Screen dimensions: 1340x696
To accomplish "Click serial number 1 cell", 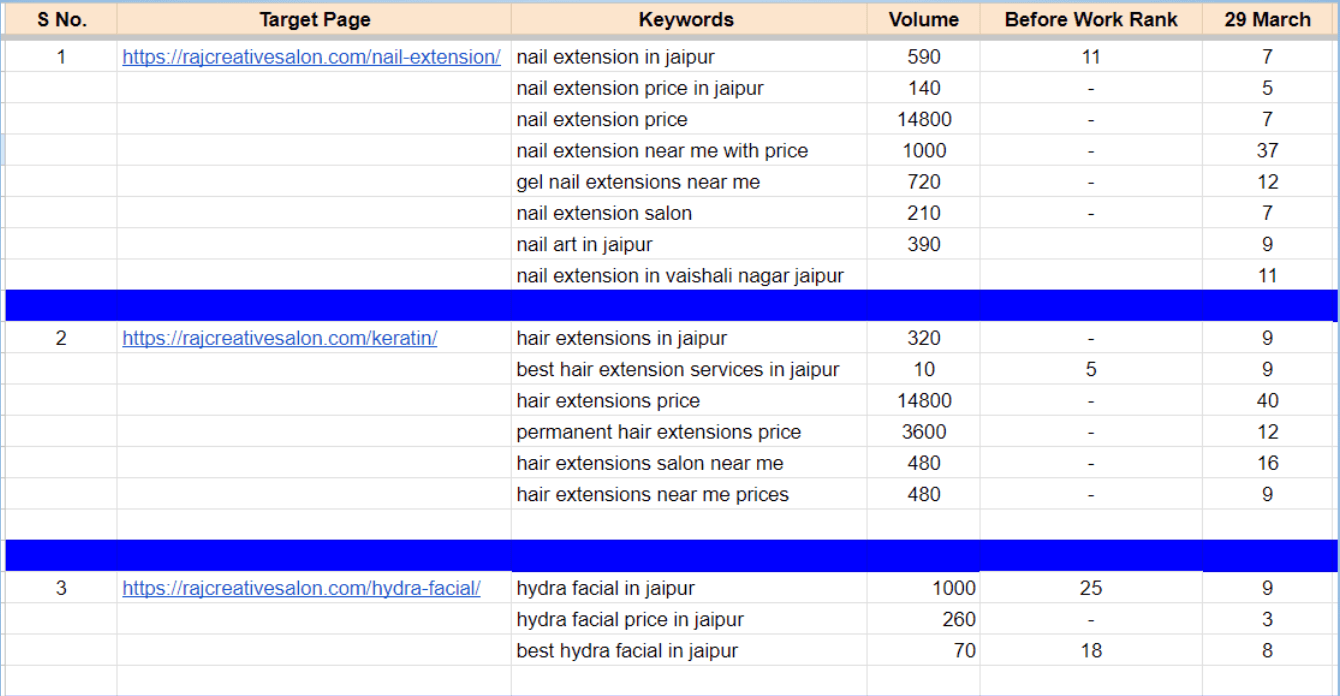I will pyautogui.click(x=61, y=57).
